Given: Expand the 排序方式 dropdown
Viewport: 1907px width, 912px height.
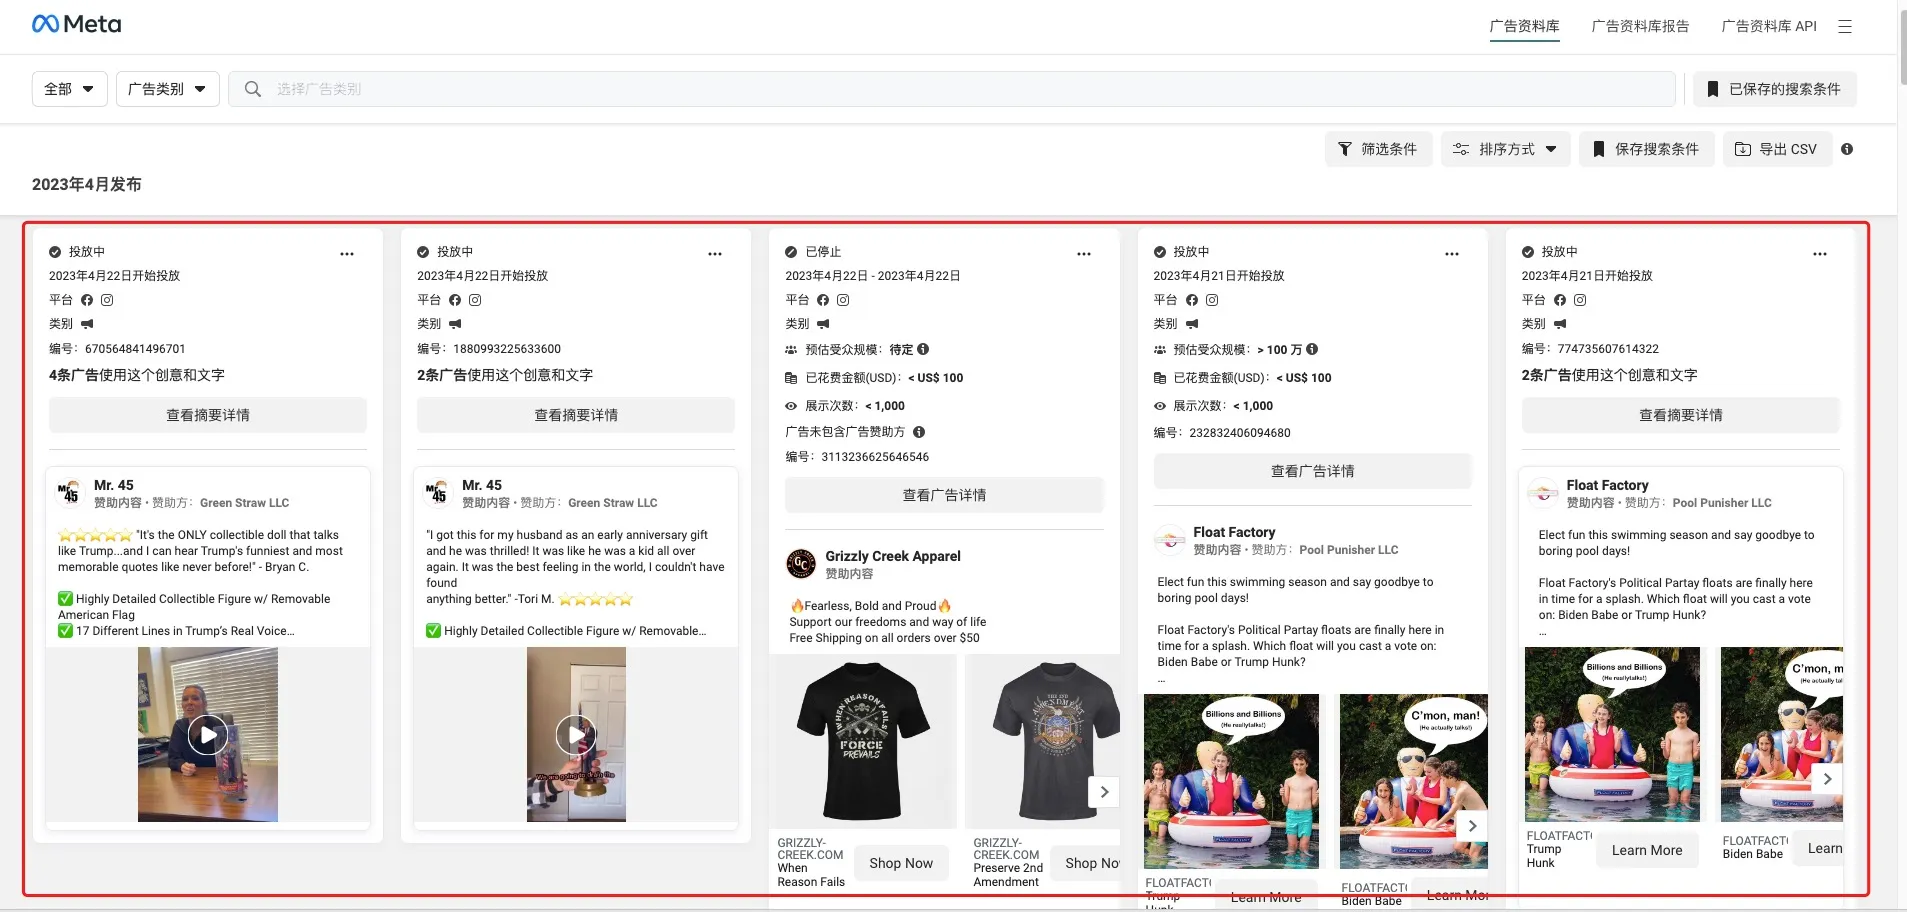Looking at the screenshot, I should pyautogui.click(x=1505, y=149).
